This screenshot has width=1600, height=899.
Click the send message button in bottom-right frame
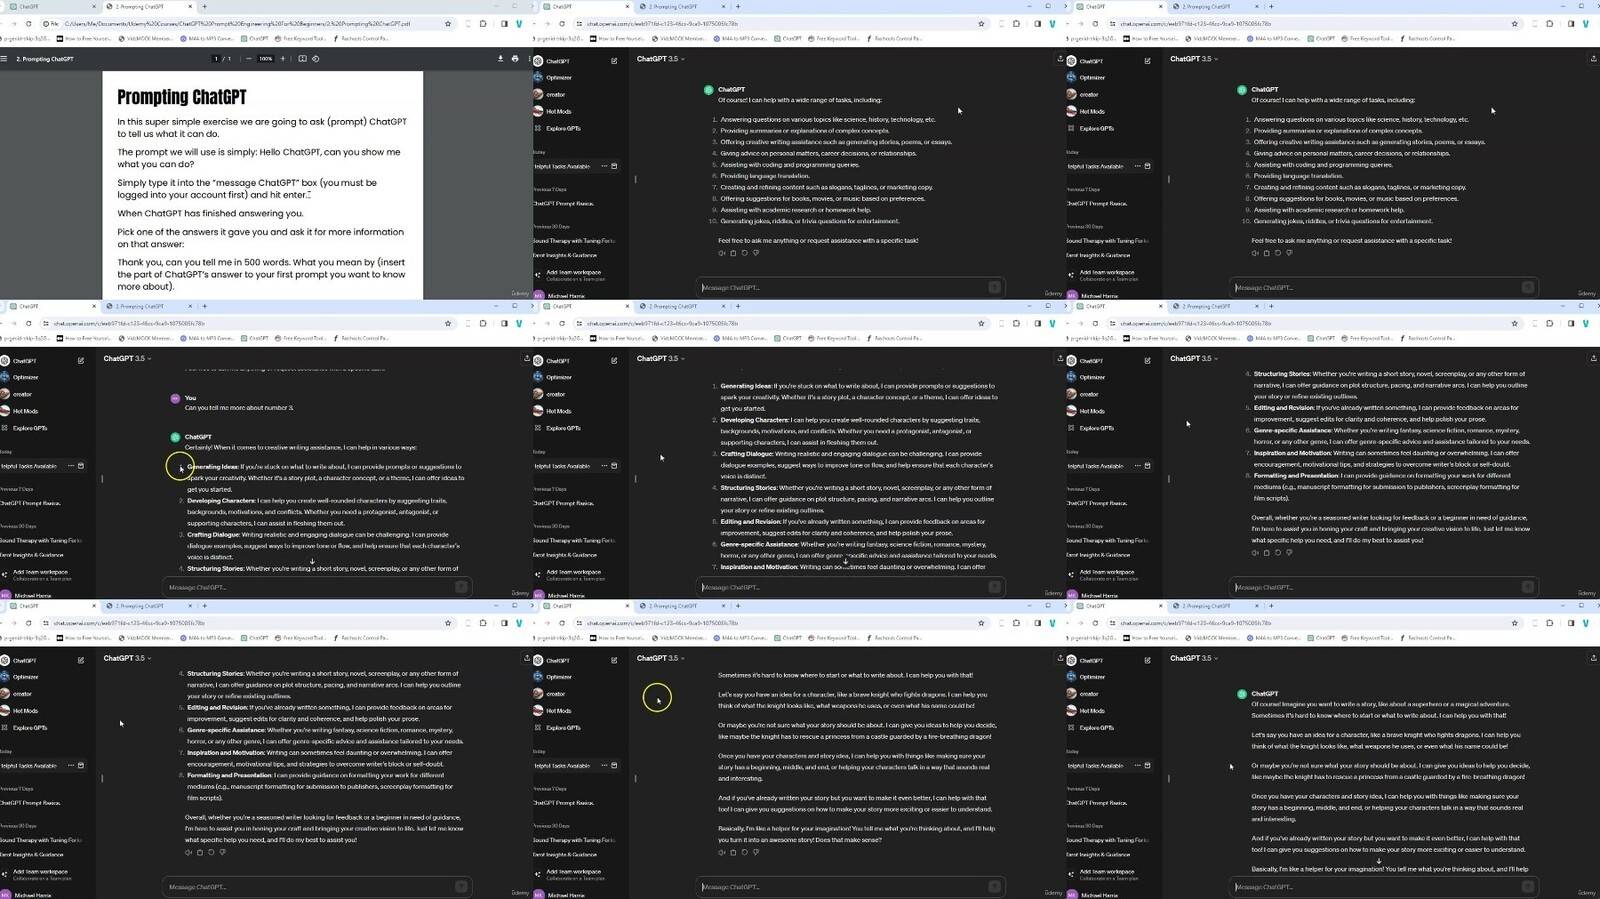tap(1527, 887)
